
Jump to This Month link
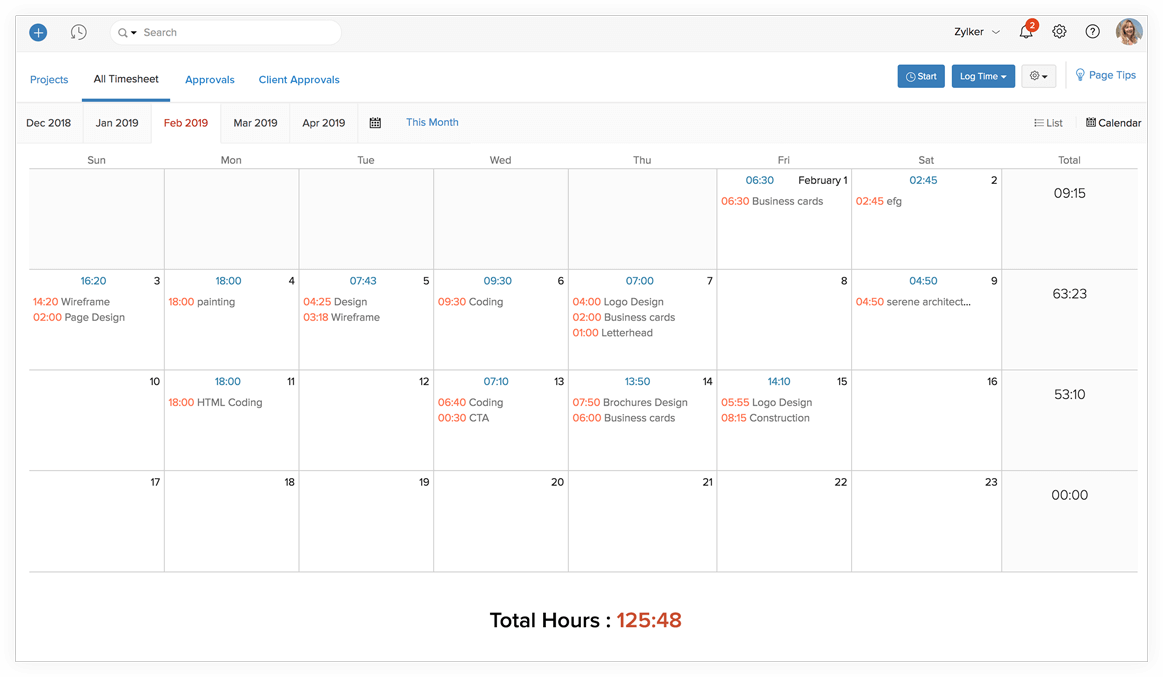[432, 122]
